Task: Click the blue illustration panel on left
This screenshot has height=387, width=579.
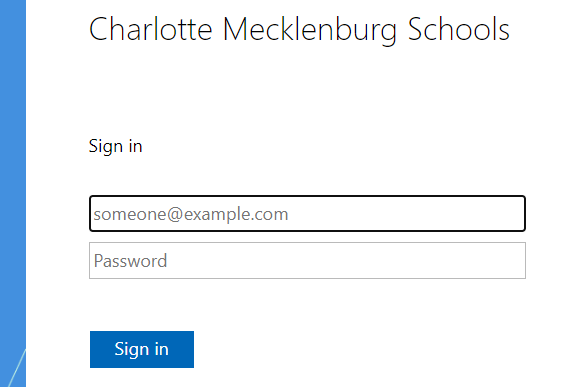Action: tap(13, 194)
